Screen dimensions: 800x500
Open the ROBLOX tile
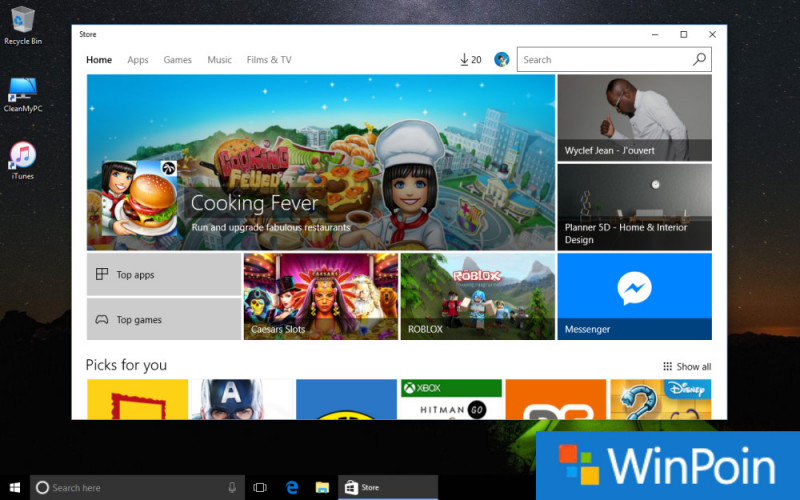(x=478, y=296)
